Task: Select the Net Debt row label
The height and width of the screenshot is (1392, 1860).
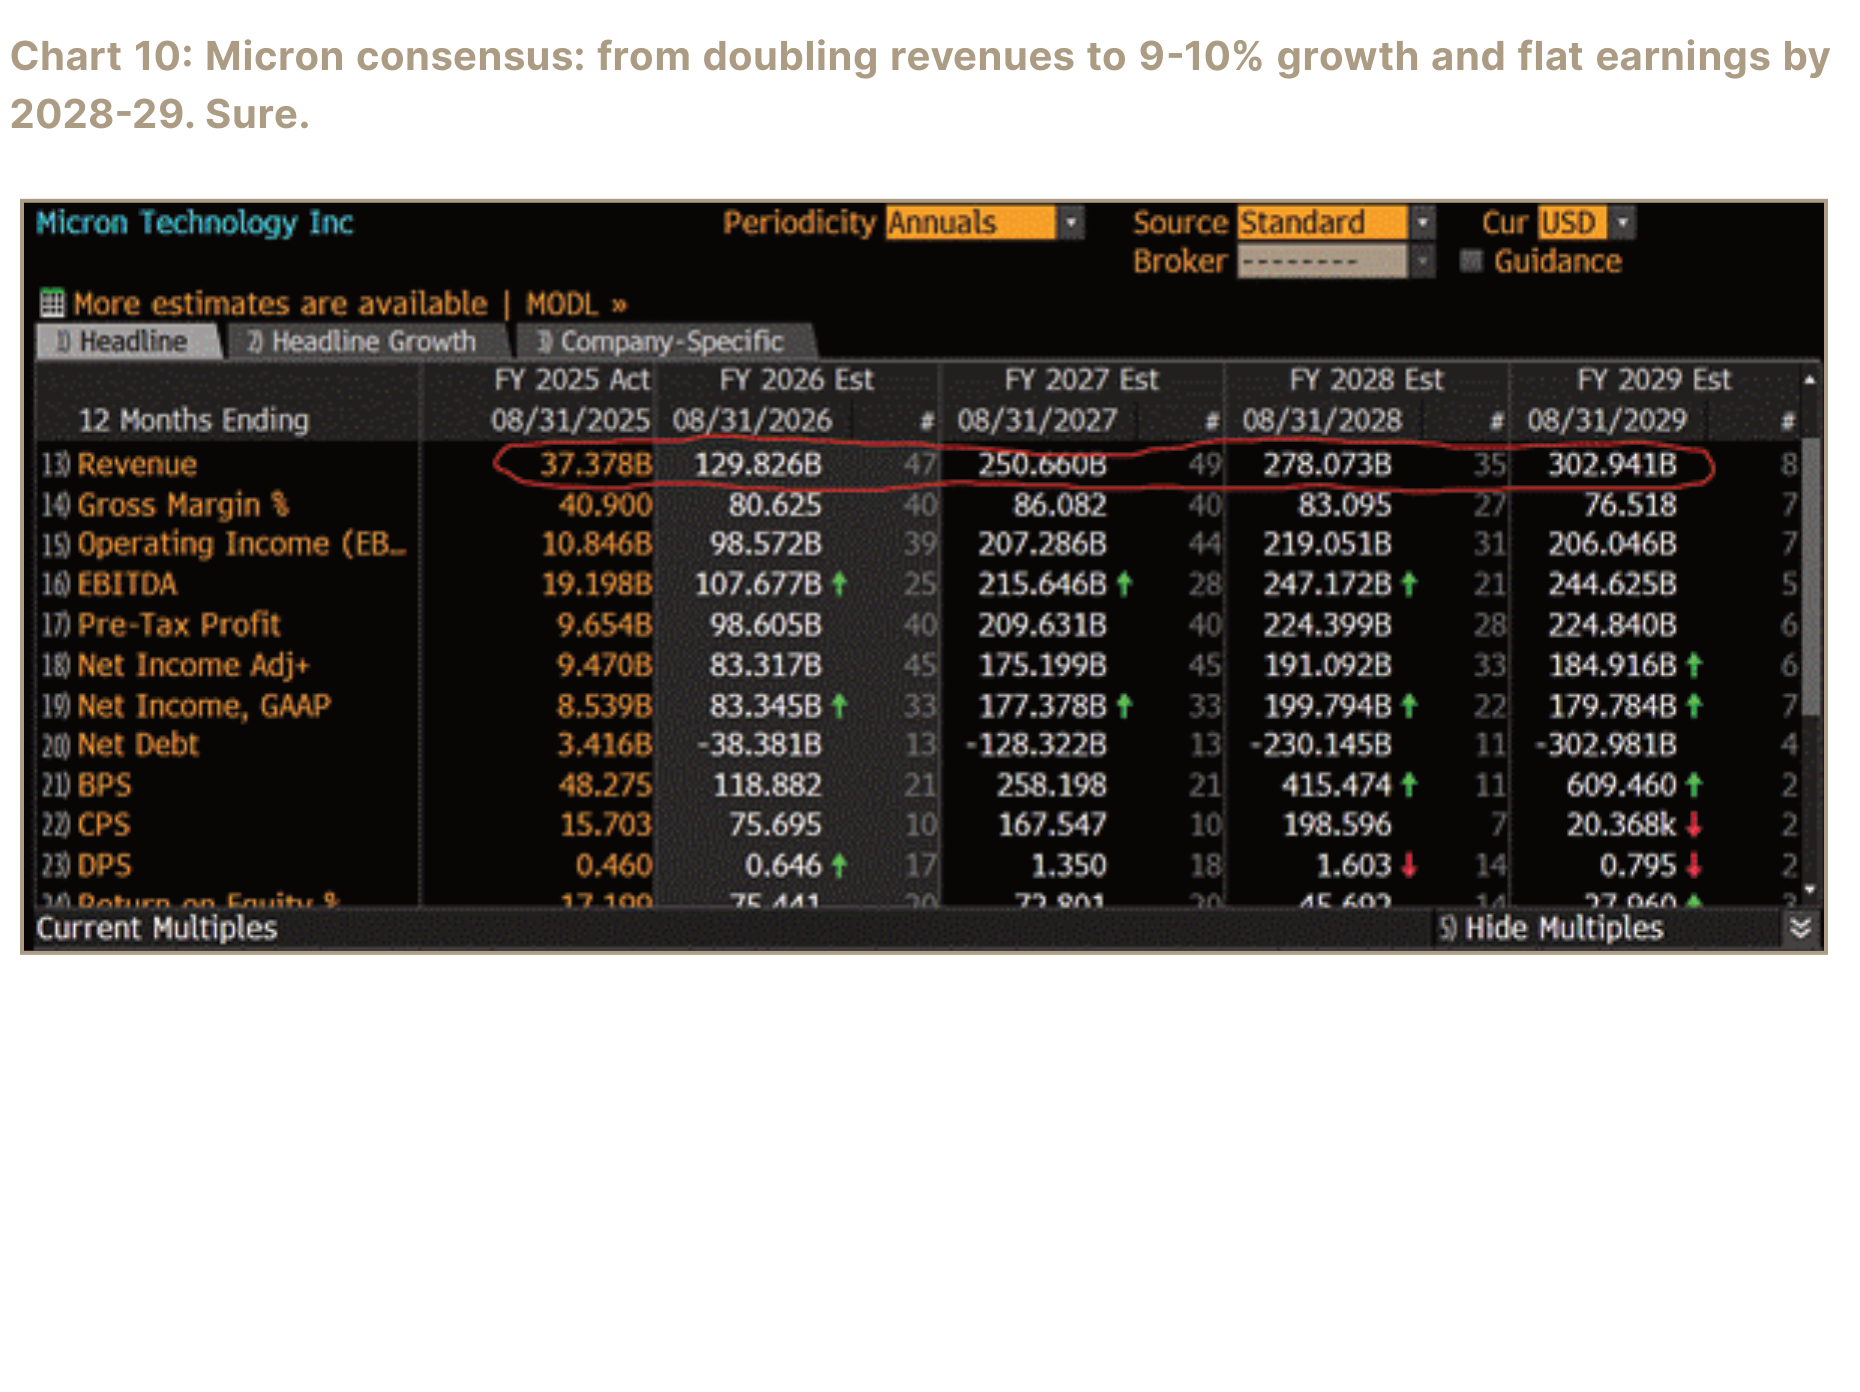Action: (138, 744)
